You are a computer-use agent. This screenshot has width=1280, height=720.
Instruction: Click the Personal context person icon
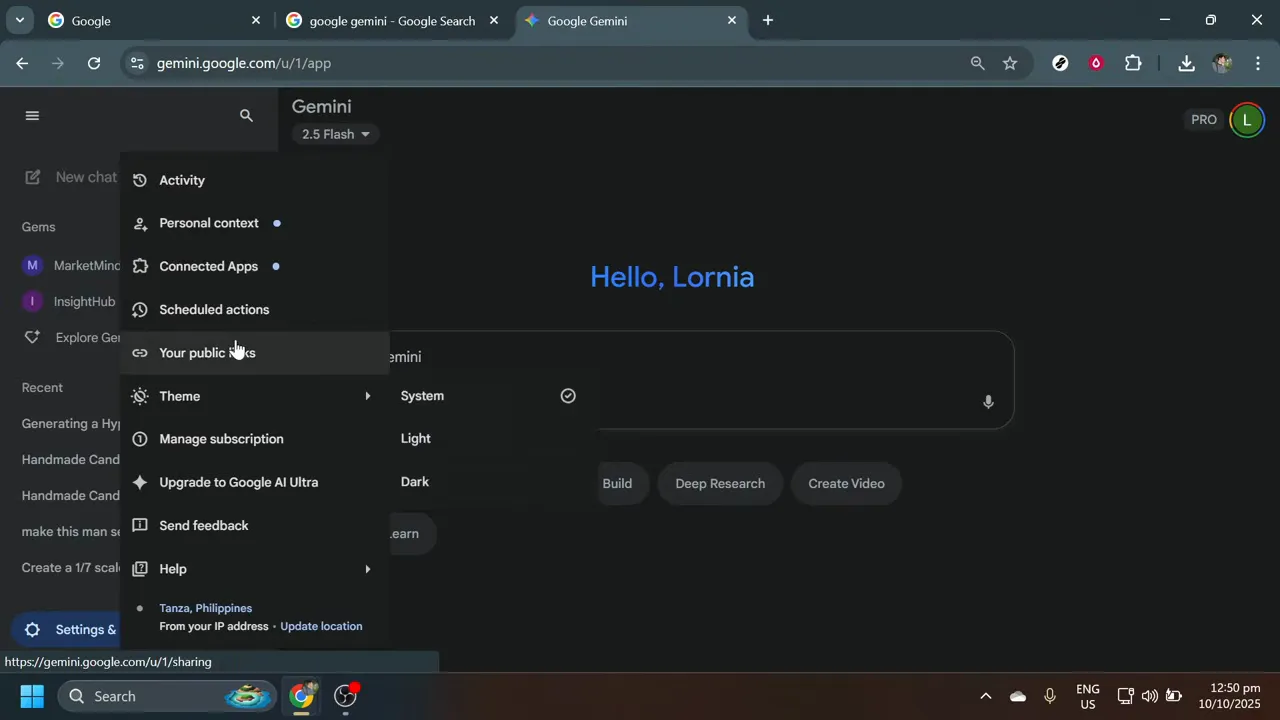[140, 223]
